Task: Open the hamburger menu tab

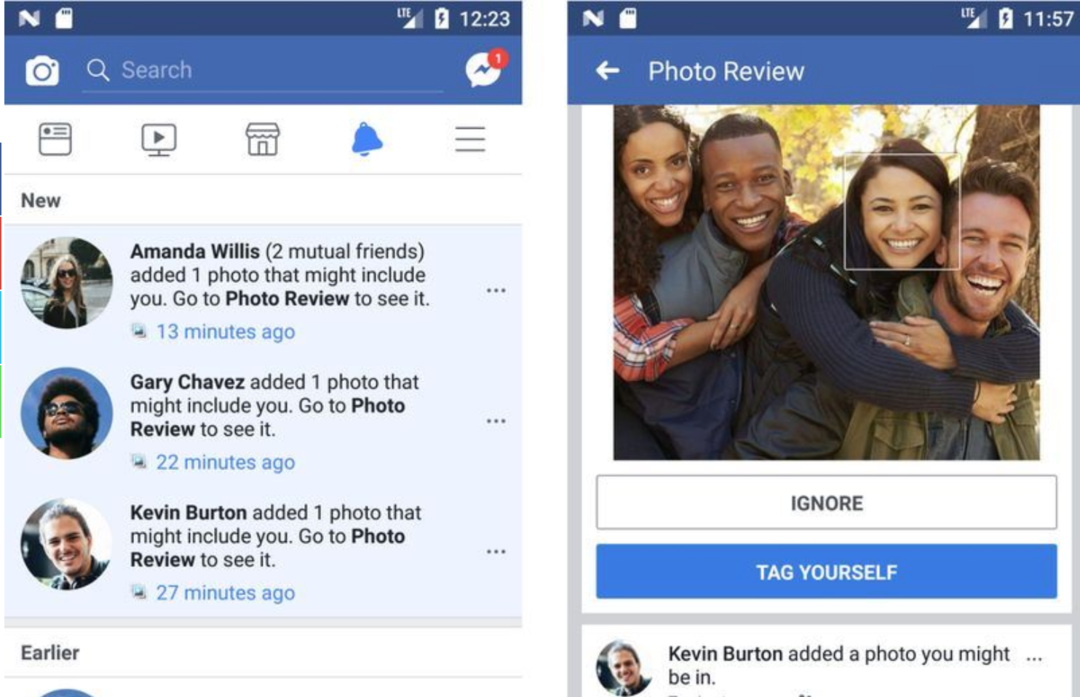Action: (x=470, y=139)
